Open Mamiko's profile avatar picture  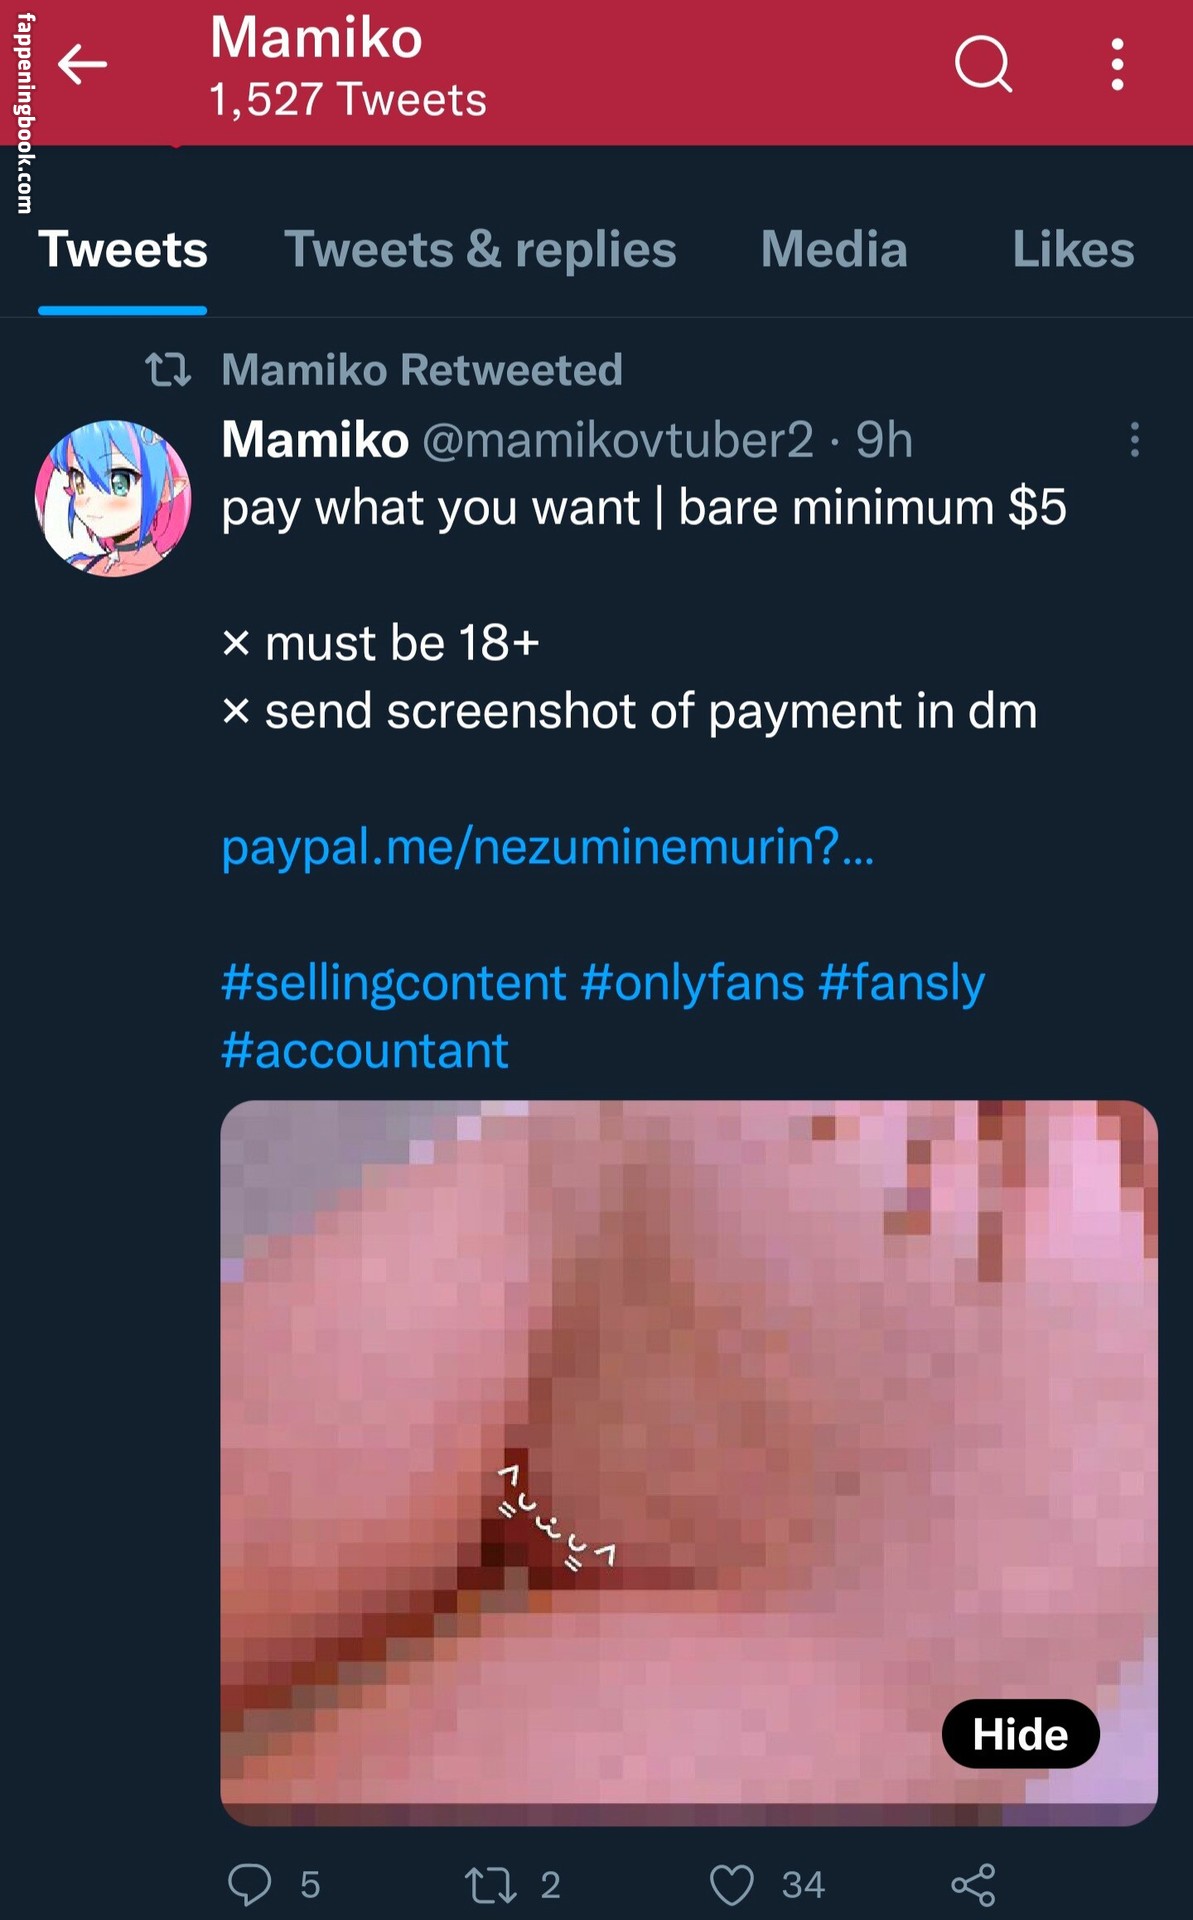pos(113,498)
